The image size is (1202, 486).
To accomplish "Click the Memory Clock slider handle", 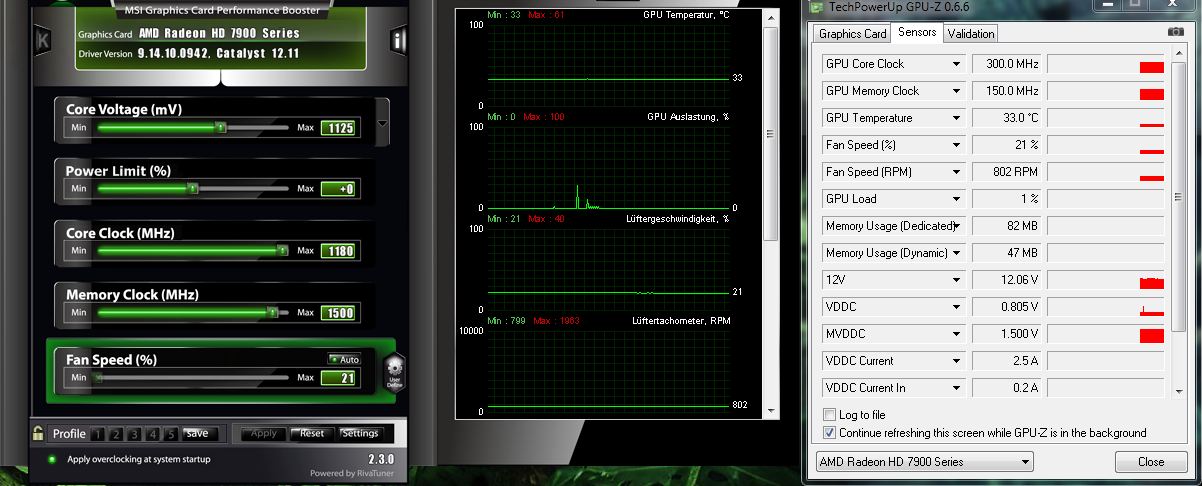I will (272, 312).
